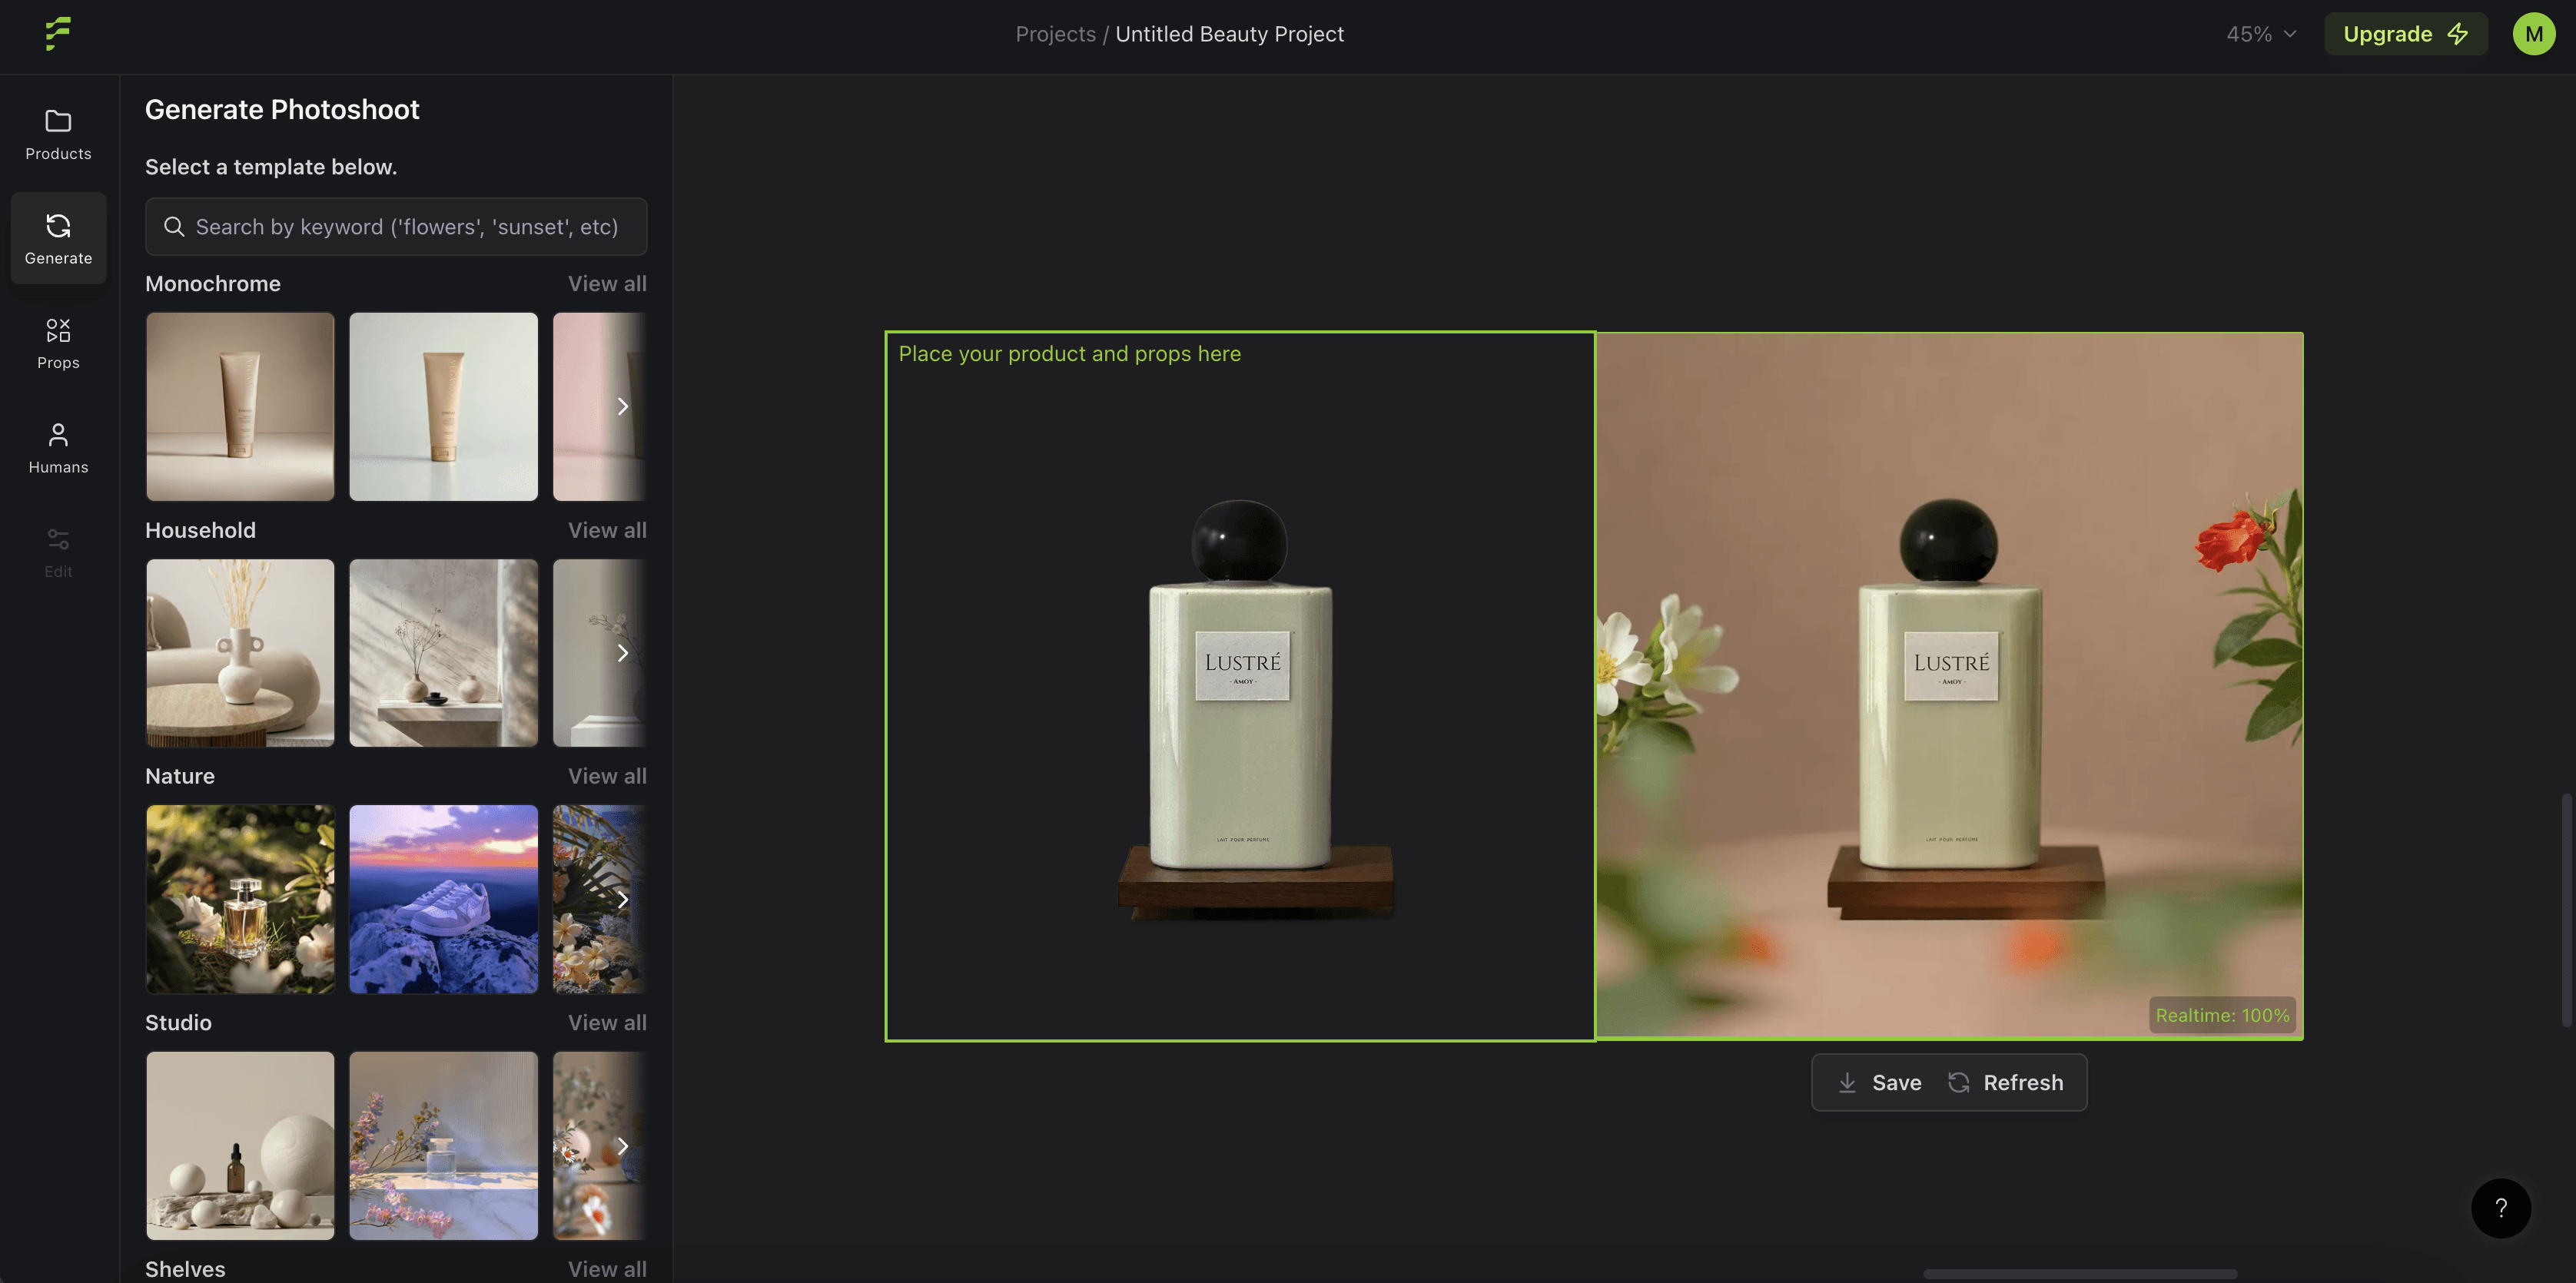Open the 45% zoom dropdown

[x=2260, y=34]
